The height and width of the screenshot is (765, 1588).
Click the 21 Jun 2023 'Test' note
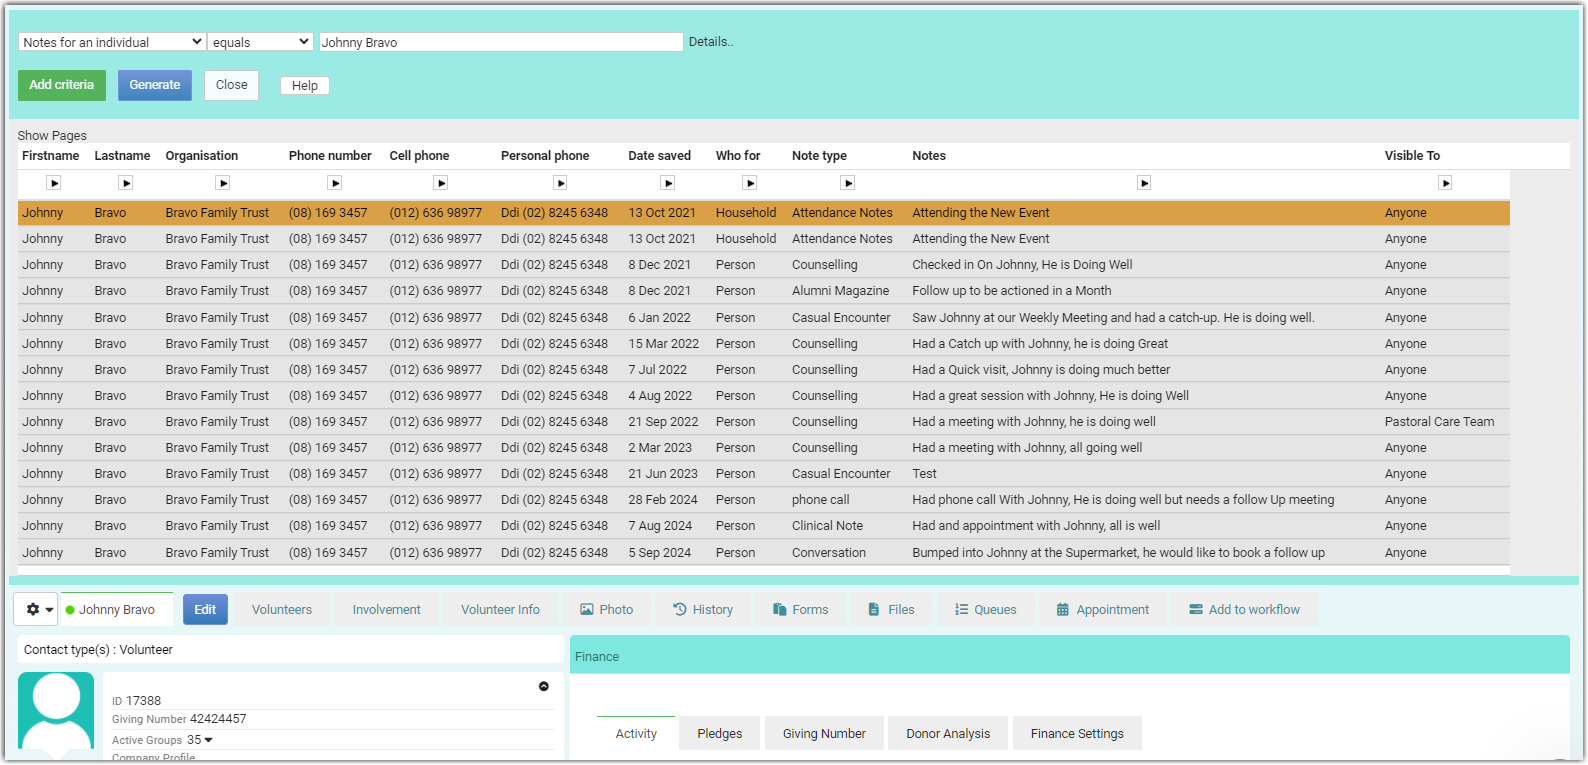pos(924,474)
